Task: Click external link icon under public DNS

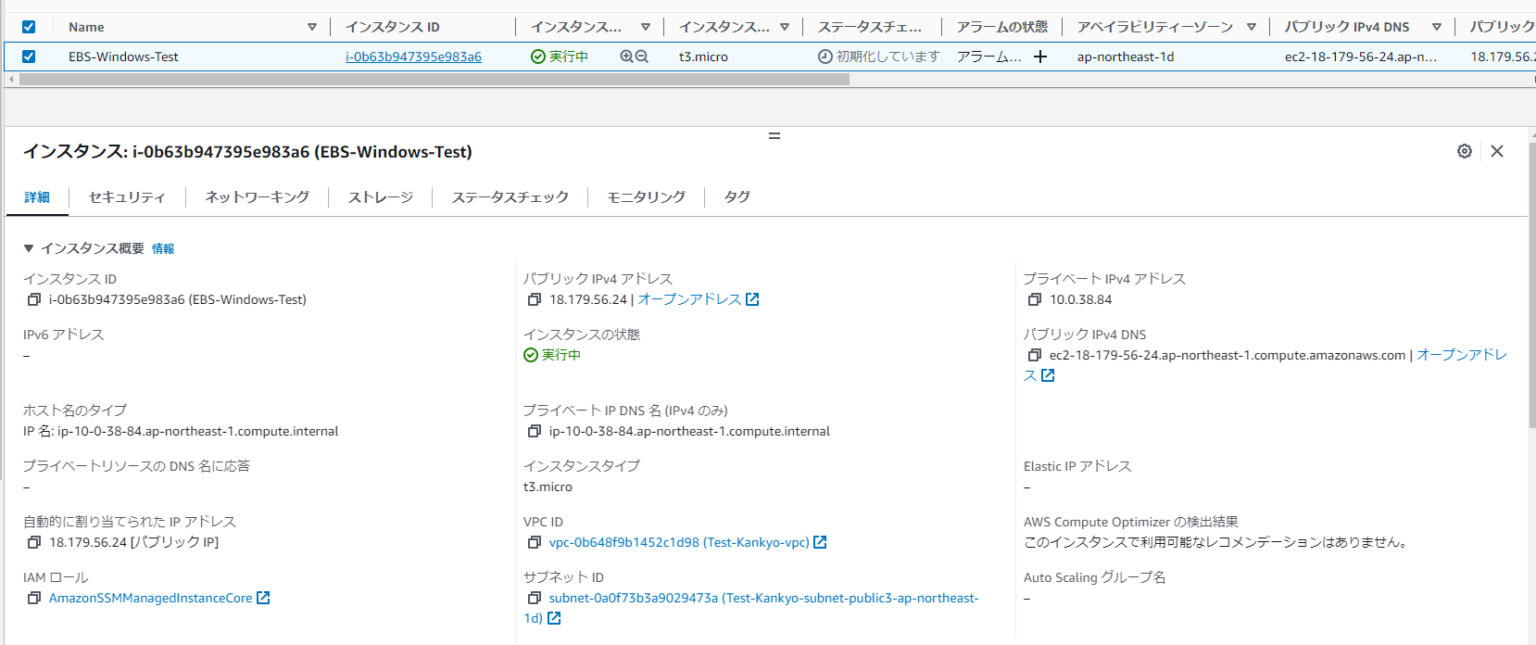Action: click(1048, 375)
